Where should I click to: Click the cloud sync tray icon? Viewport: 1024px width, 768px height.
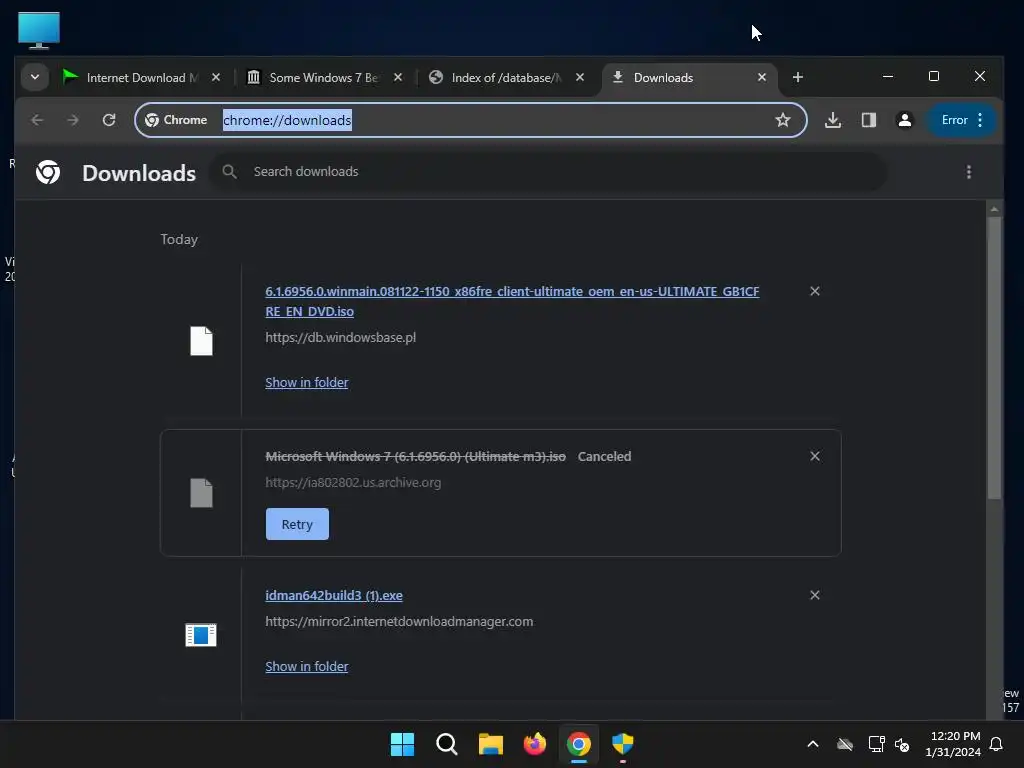click(845, 744)
